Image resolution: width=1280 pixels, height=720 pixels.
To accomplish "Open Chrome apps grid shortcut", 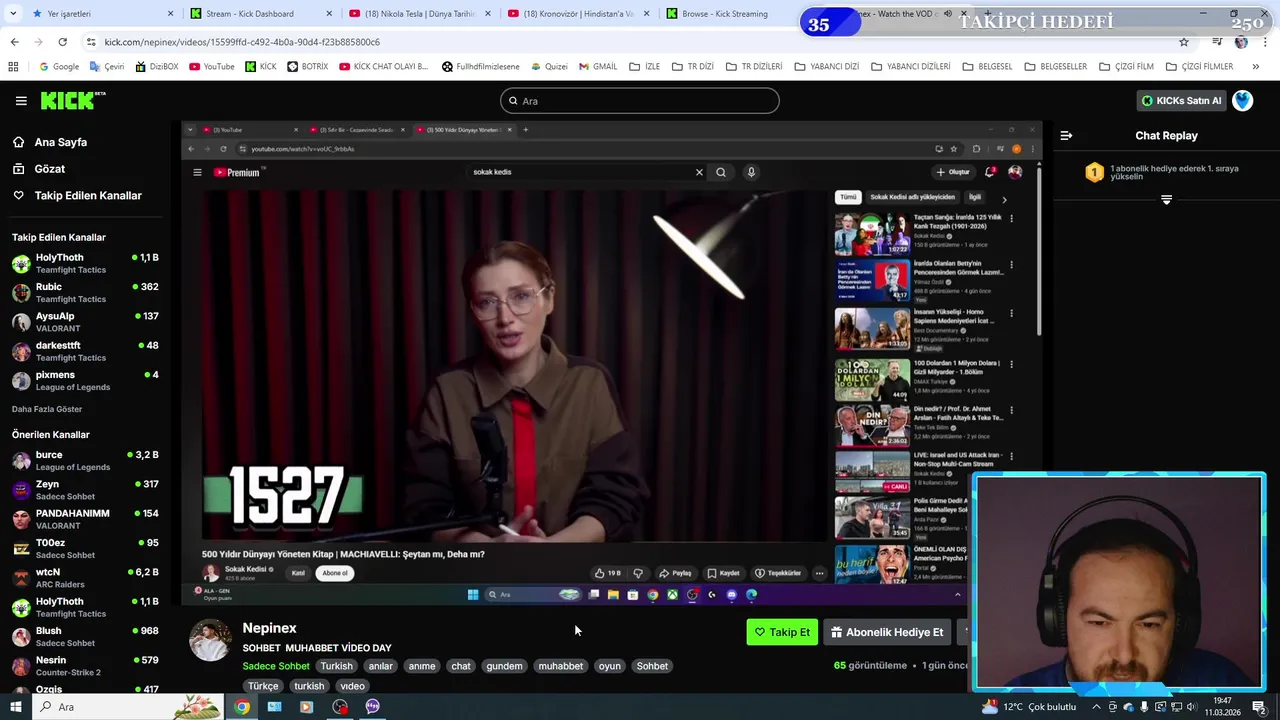I will (13, 67).
